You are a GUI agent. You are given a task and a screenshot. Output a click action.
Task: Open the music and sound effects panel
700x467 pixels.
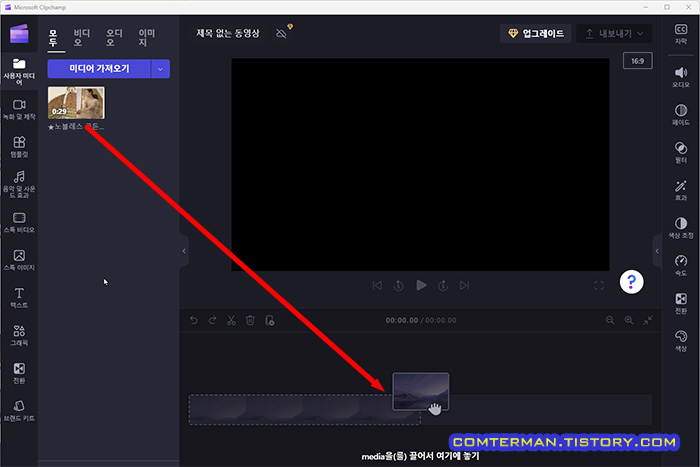click(x=19, y=184)
